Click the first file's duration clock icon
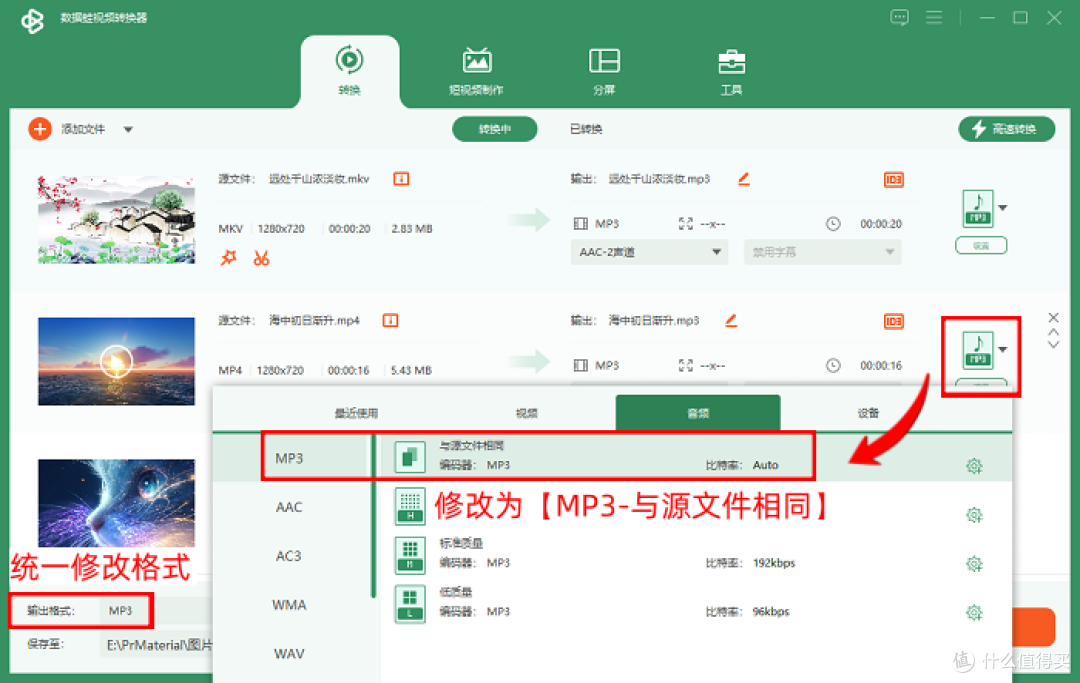This screenshot has height=683, width=1080. pyautogui.click(x=833, y=224)
